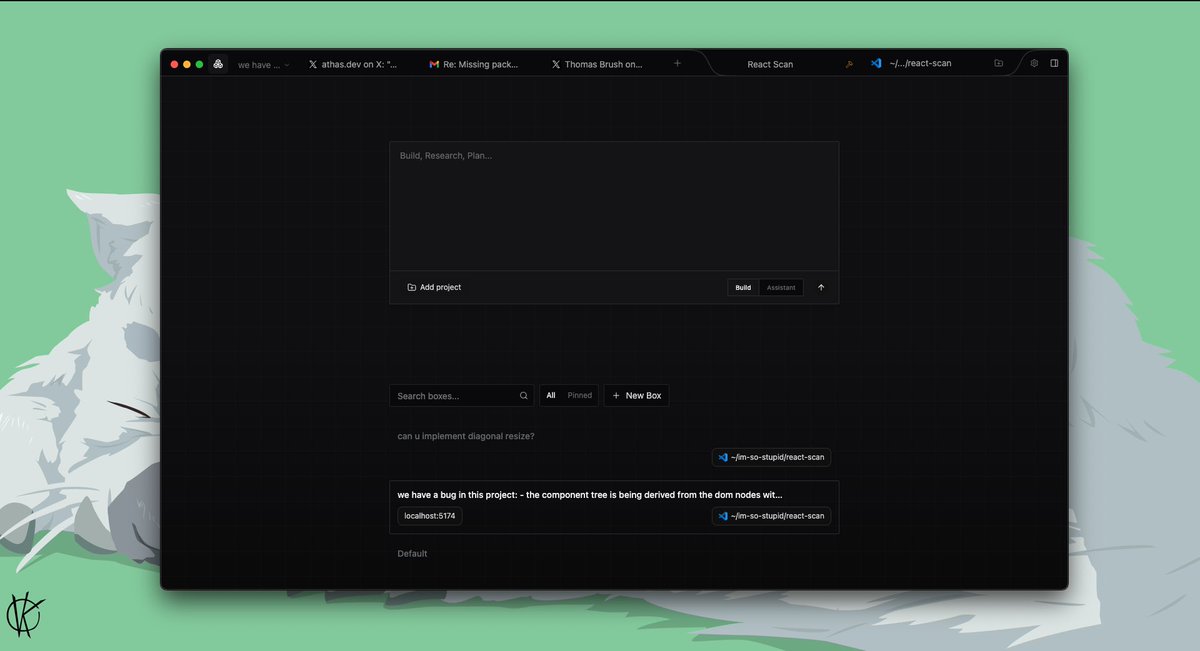Show All boxes filter
This screenshot has height=651, width=1200.
pyautogui.click(x=551, y=396)
